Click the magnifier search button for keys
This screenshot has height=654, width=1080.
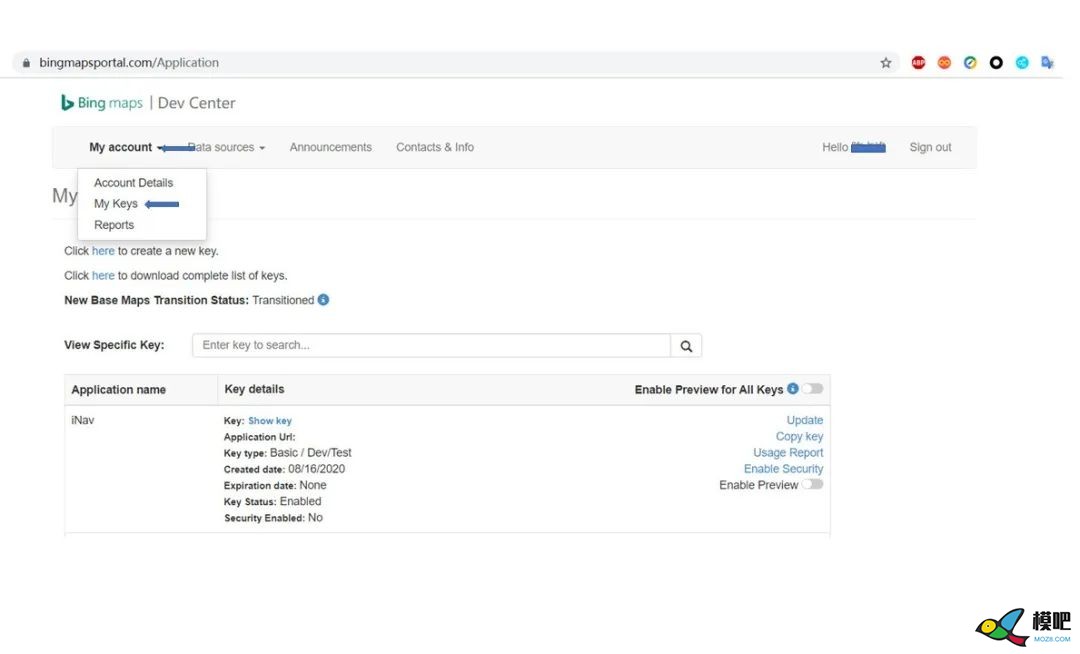point(686,346)
